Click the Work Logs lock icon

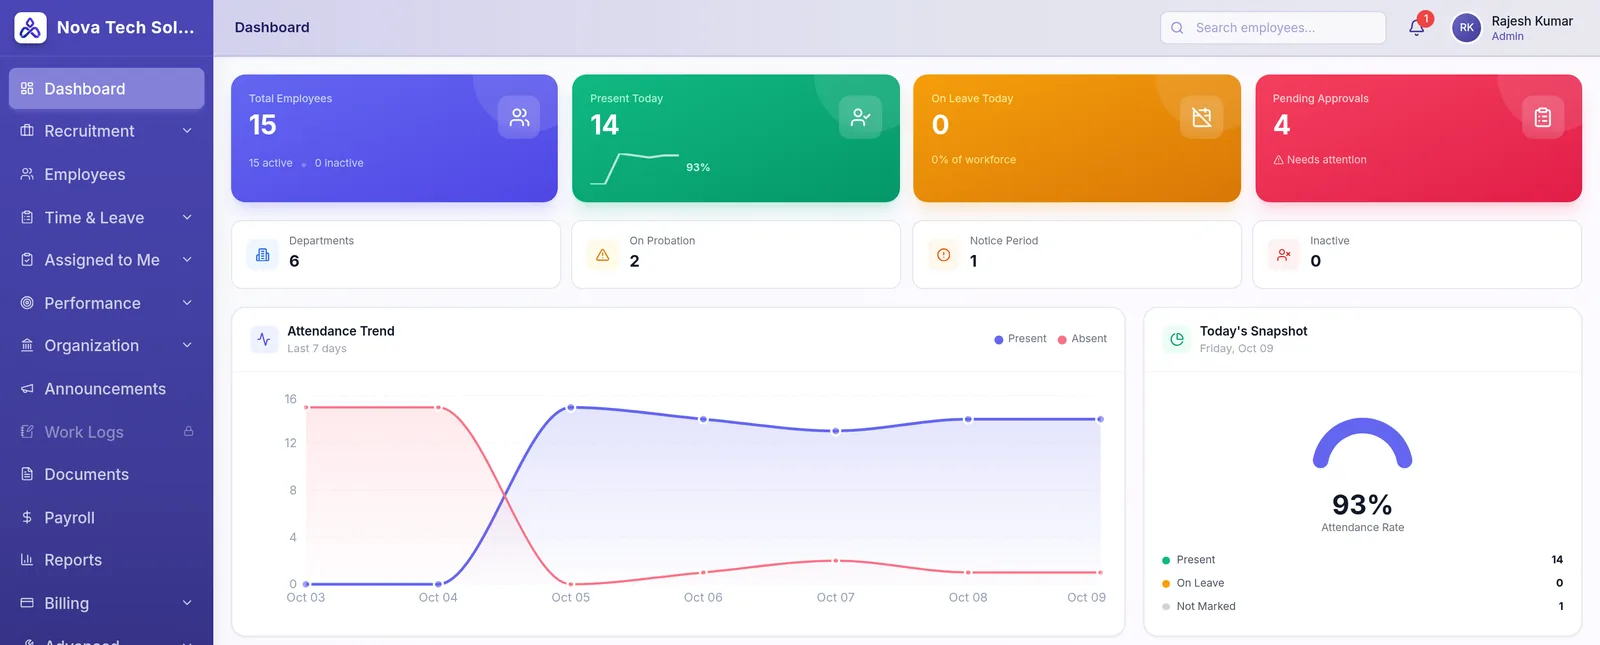188,432
